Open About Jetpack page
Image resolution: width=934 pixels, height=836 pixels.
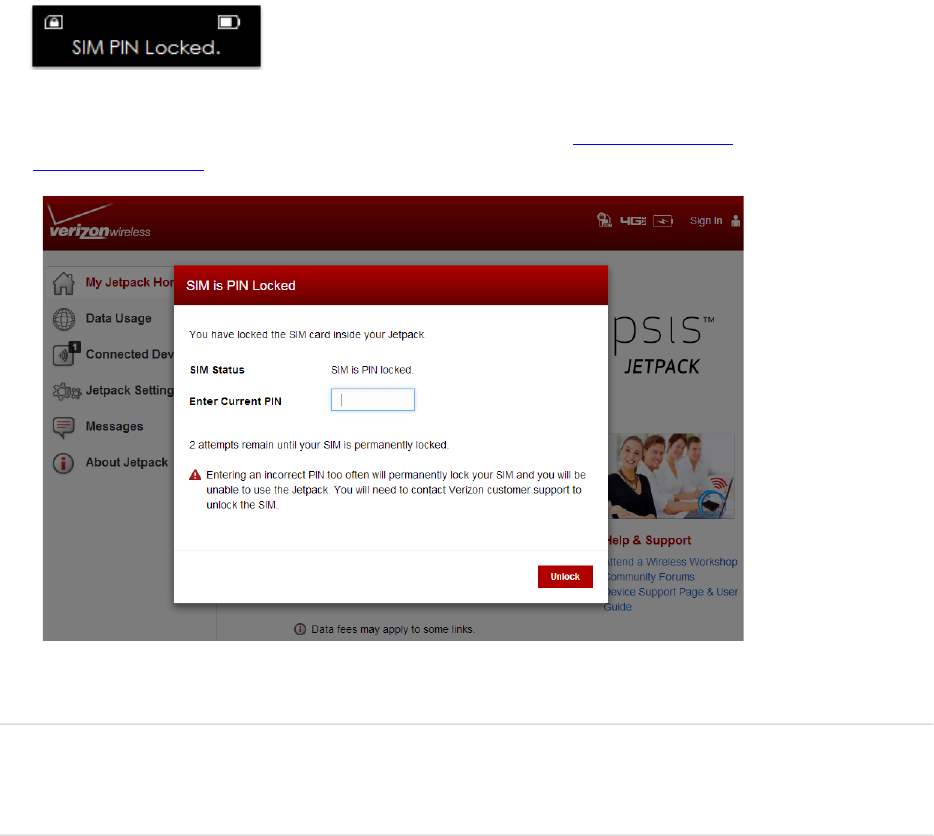click(127, 462)
